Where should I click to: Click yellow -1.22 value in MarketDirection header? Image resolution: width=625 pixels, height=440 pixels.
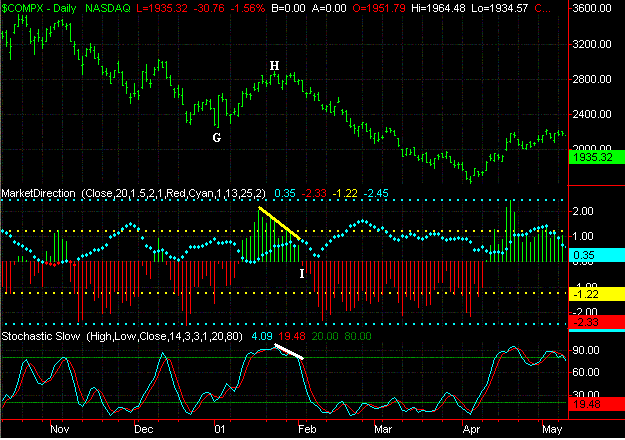tap(345, 193)
